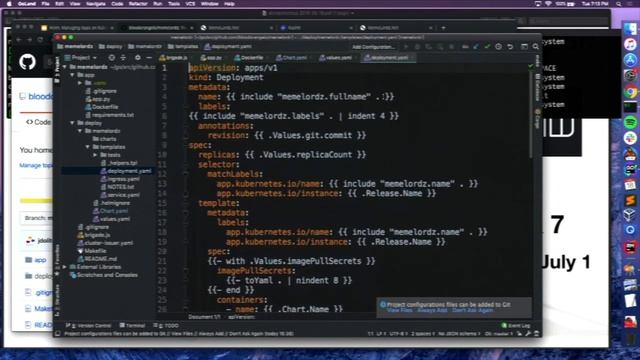640x360 pixels.
Task: Switch to Chart.yaml editor tab
Action: pyautogui.click(x=292, y=58)
